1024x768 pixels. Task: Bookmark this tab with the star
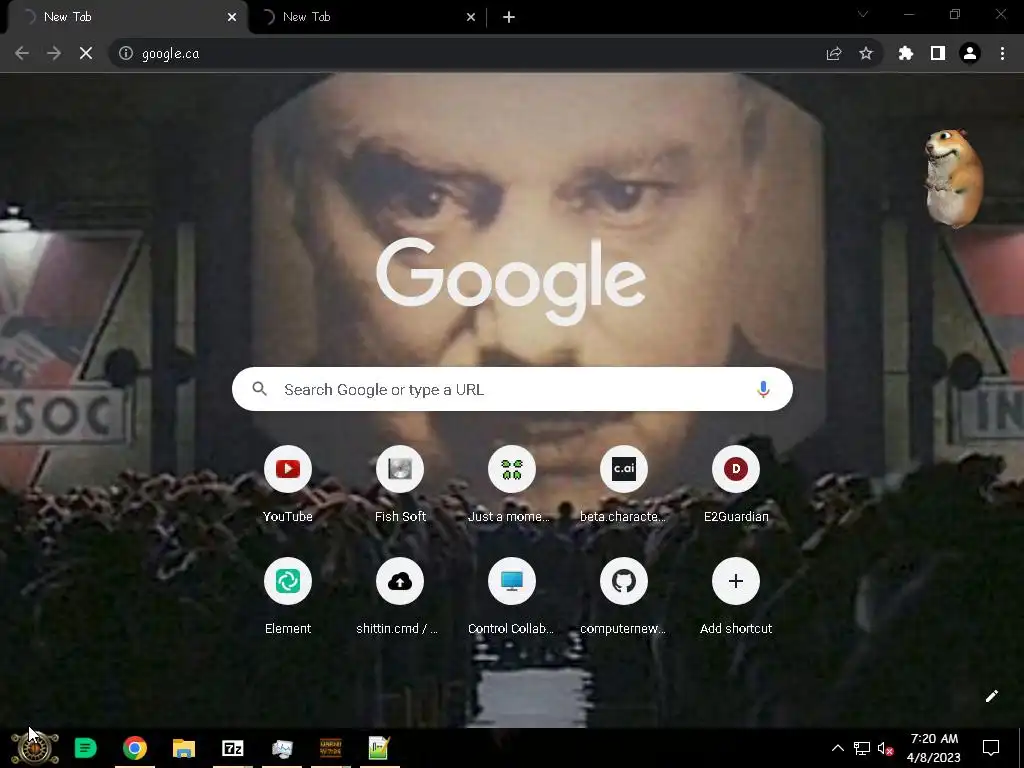pyautogui.click(x=866, y=54)
